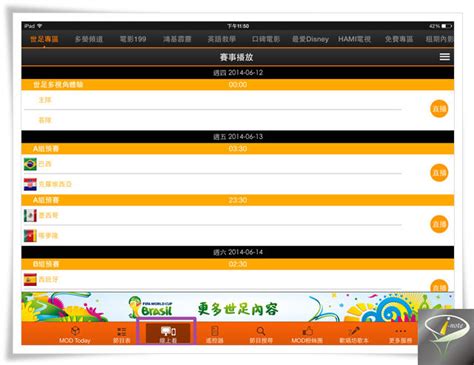Open MOD粉絲團 thumbs-up fan page icon

click(x=307, y=334)
